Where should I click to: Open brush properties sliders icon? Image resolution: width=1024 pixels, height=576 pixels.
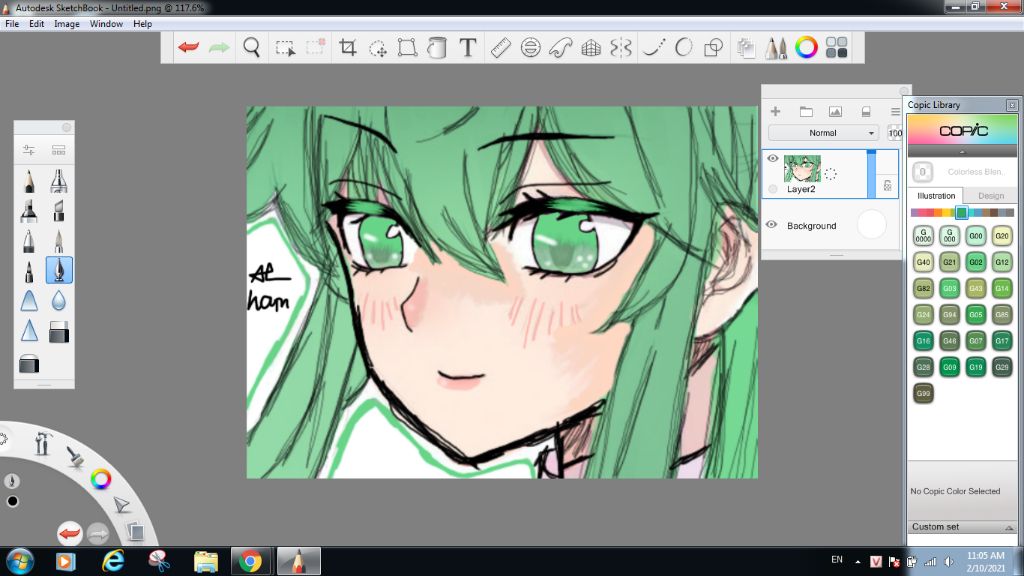coord(29,150)
